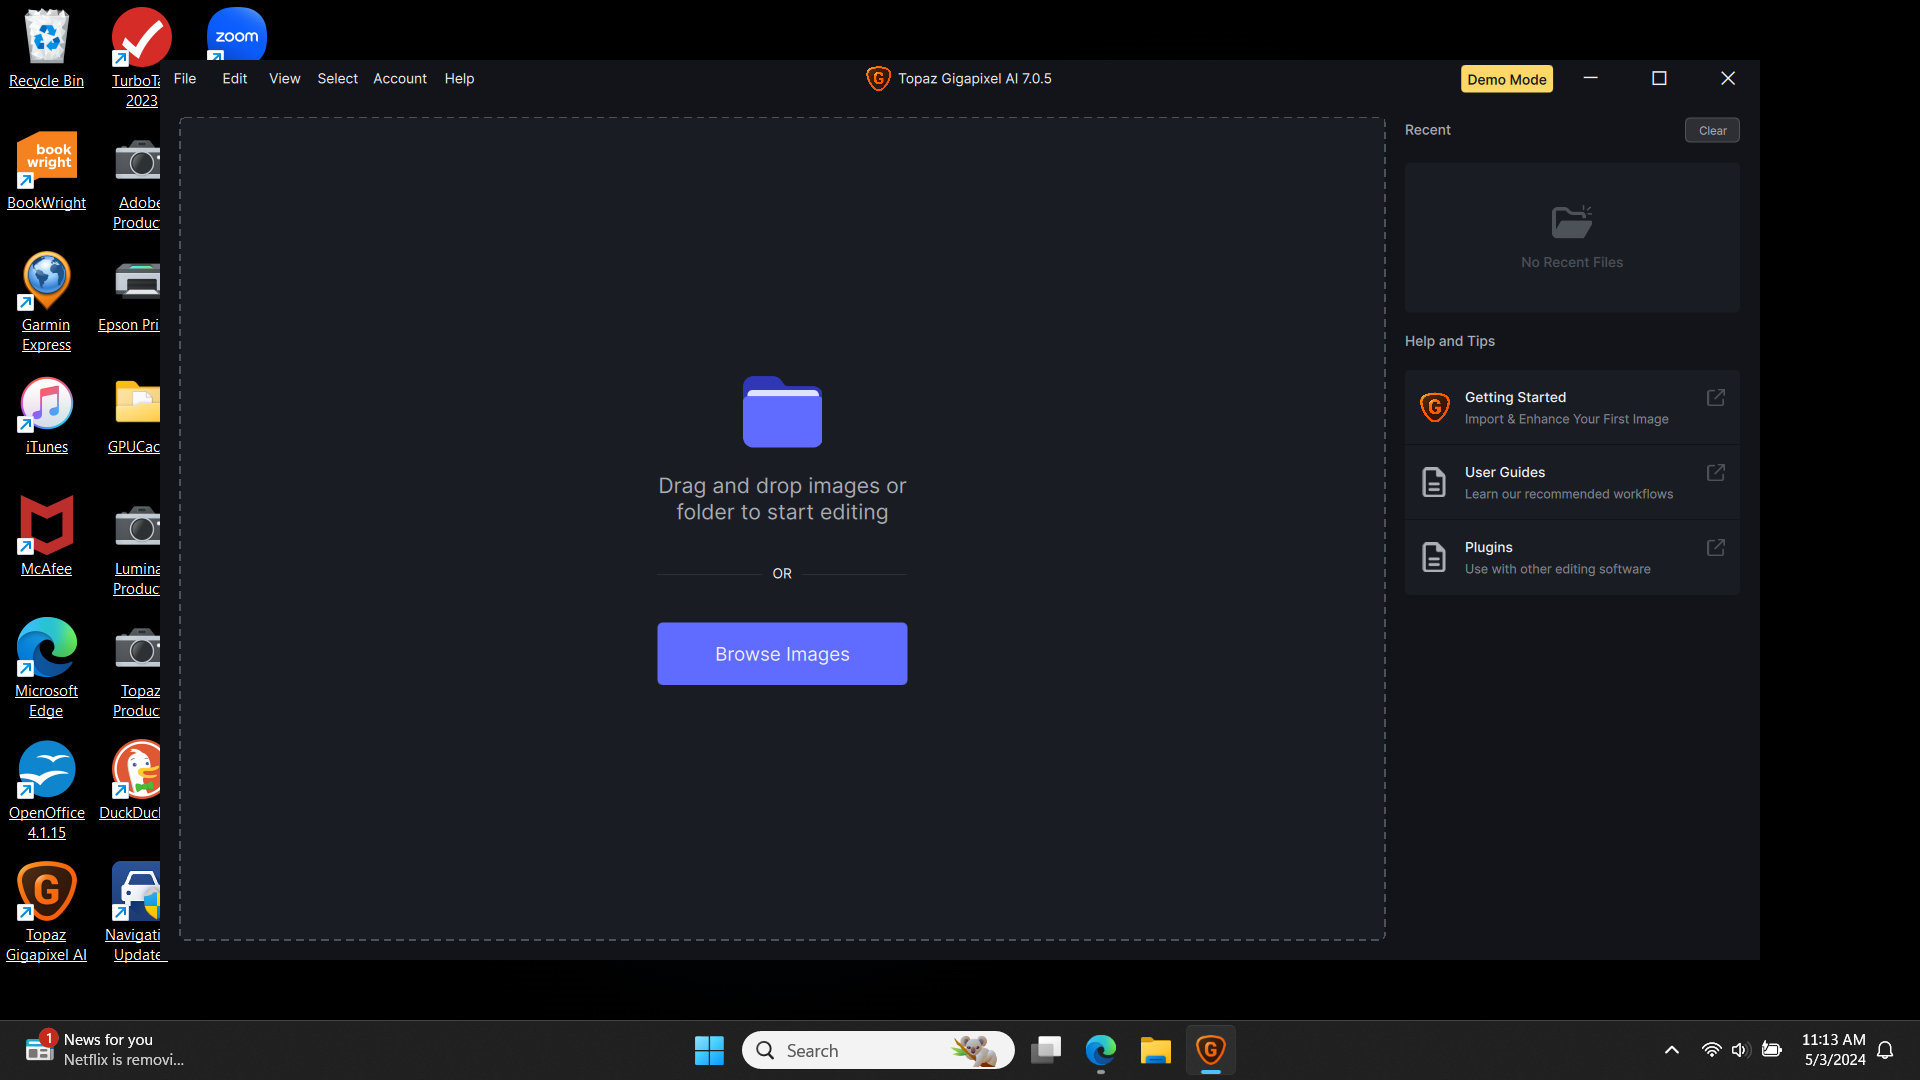
Task: Click the Demo Mode badge
Action: pyautogui.click(x=1506, y=79)
